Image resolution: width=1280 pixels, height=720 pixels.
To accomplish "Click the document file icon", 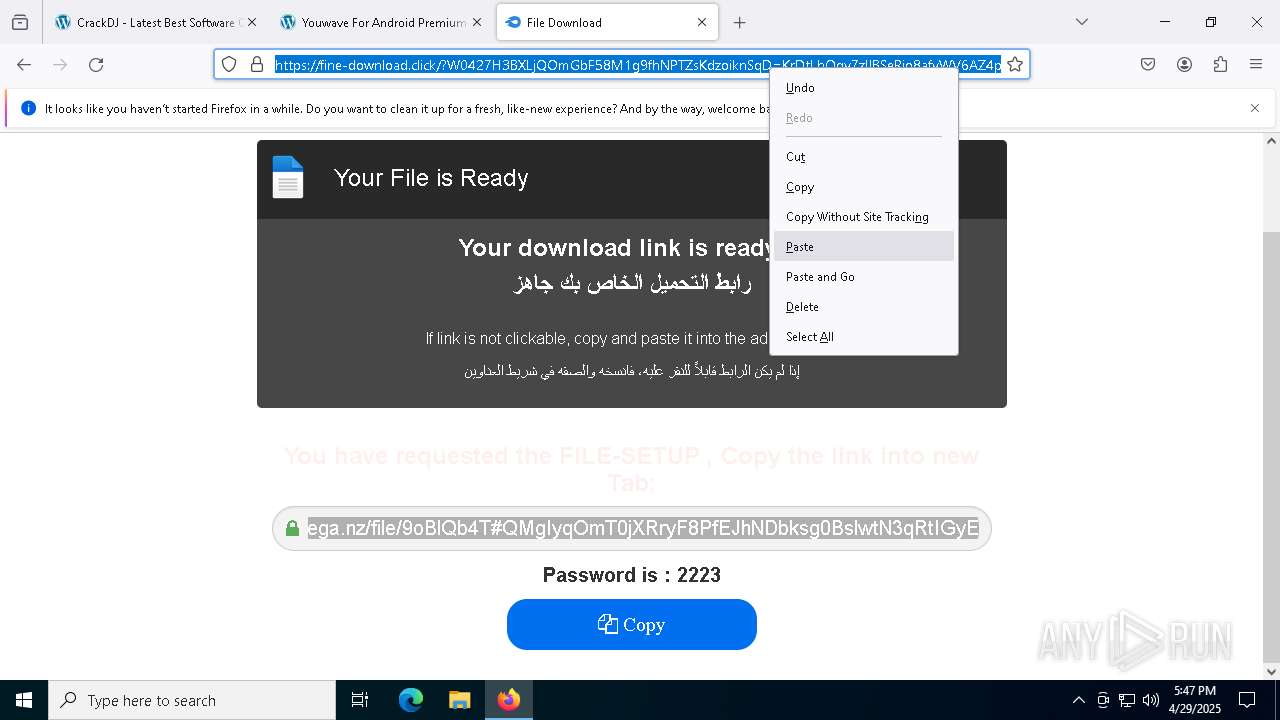I will 288,178.
